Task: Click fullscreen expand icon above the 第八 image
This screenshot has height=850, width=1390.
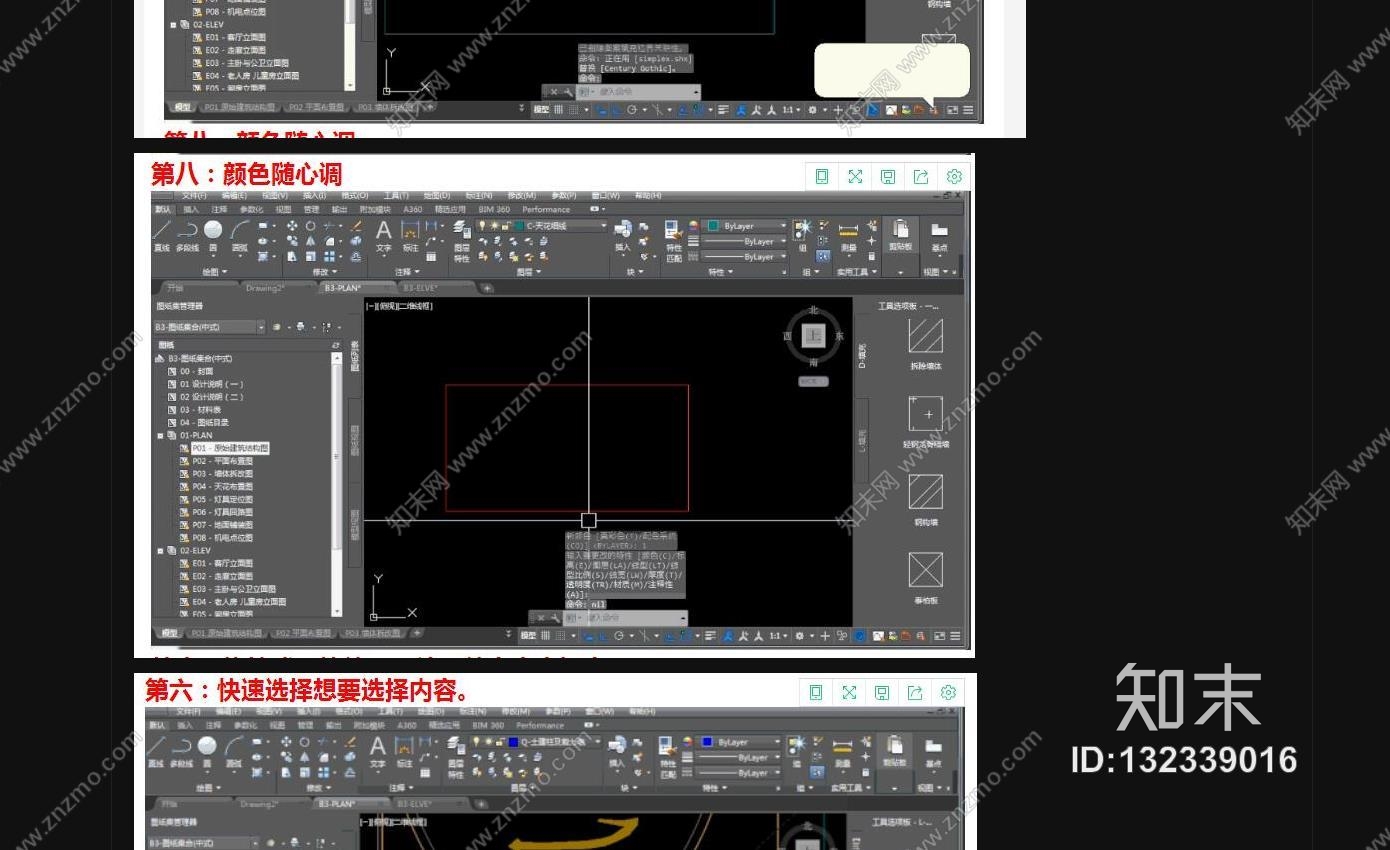Action: [855, 176]
